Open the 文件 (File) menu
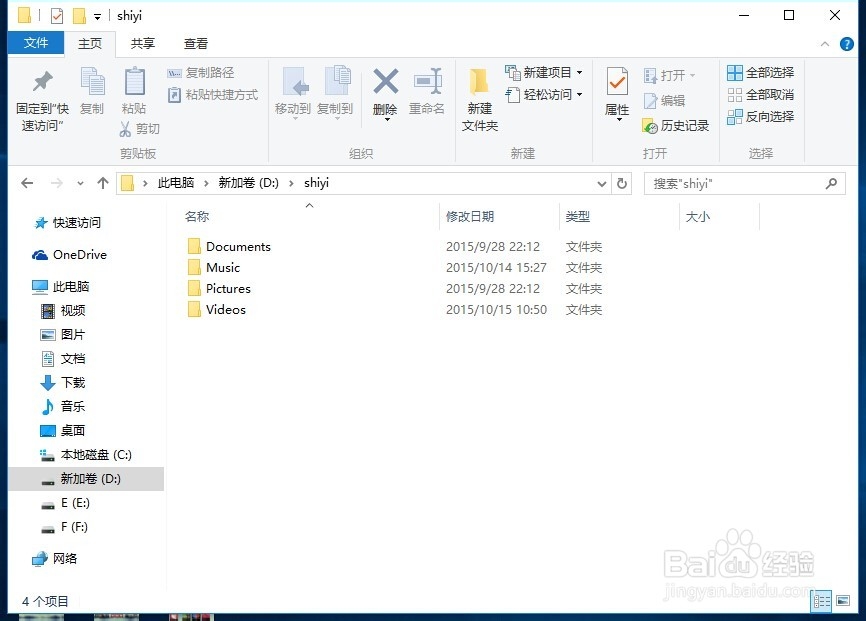The image size is (866, 621). coord(36,43)
